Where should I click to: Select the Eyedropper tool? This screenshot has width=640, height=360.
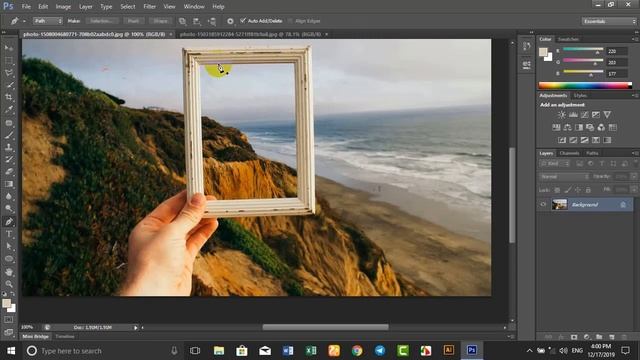click(x=9, y=109)
